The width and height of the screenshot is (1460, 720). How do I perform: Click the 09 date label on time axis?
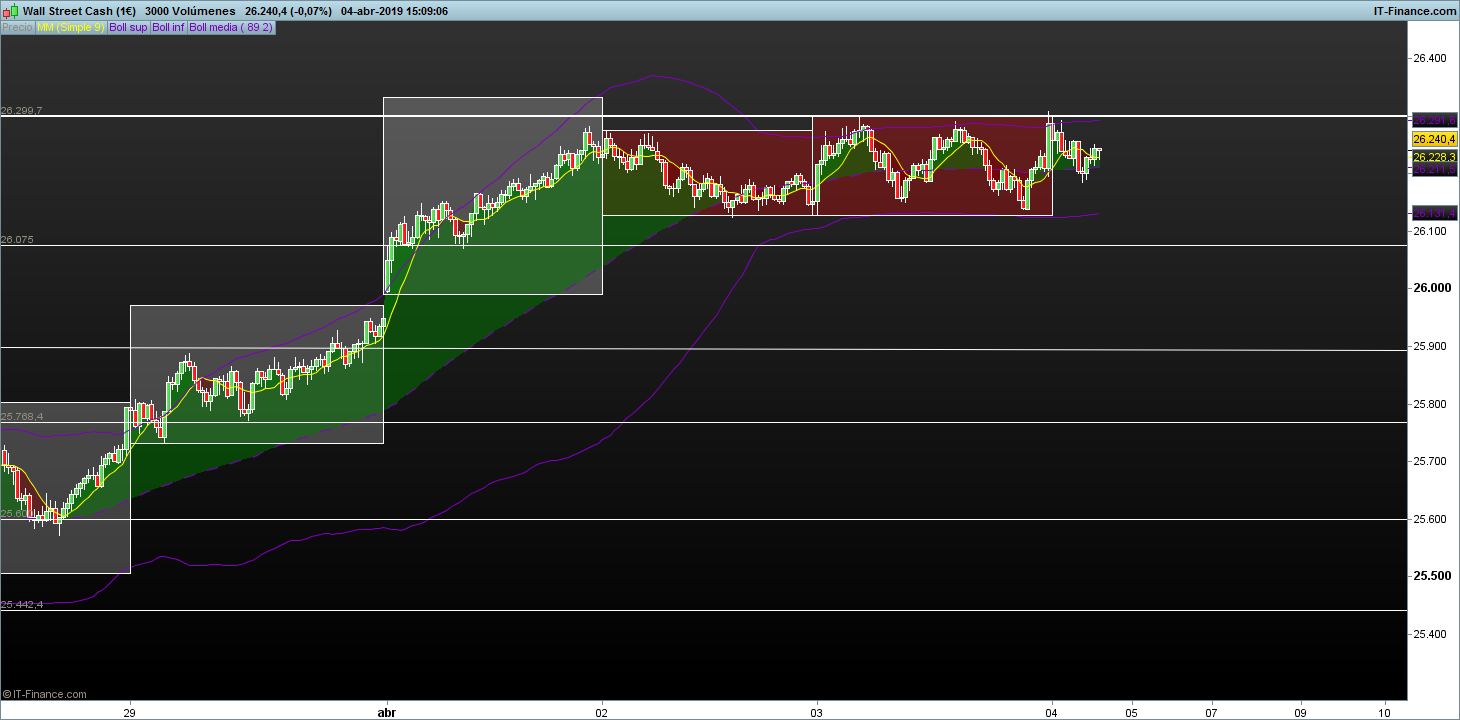(1301, 714)
